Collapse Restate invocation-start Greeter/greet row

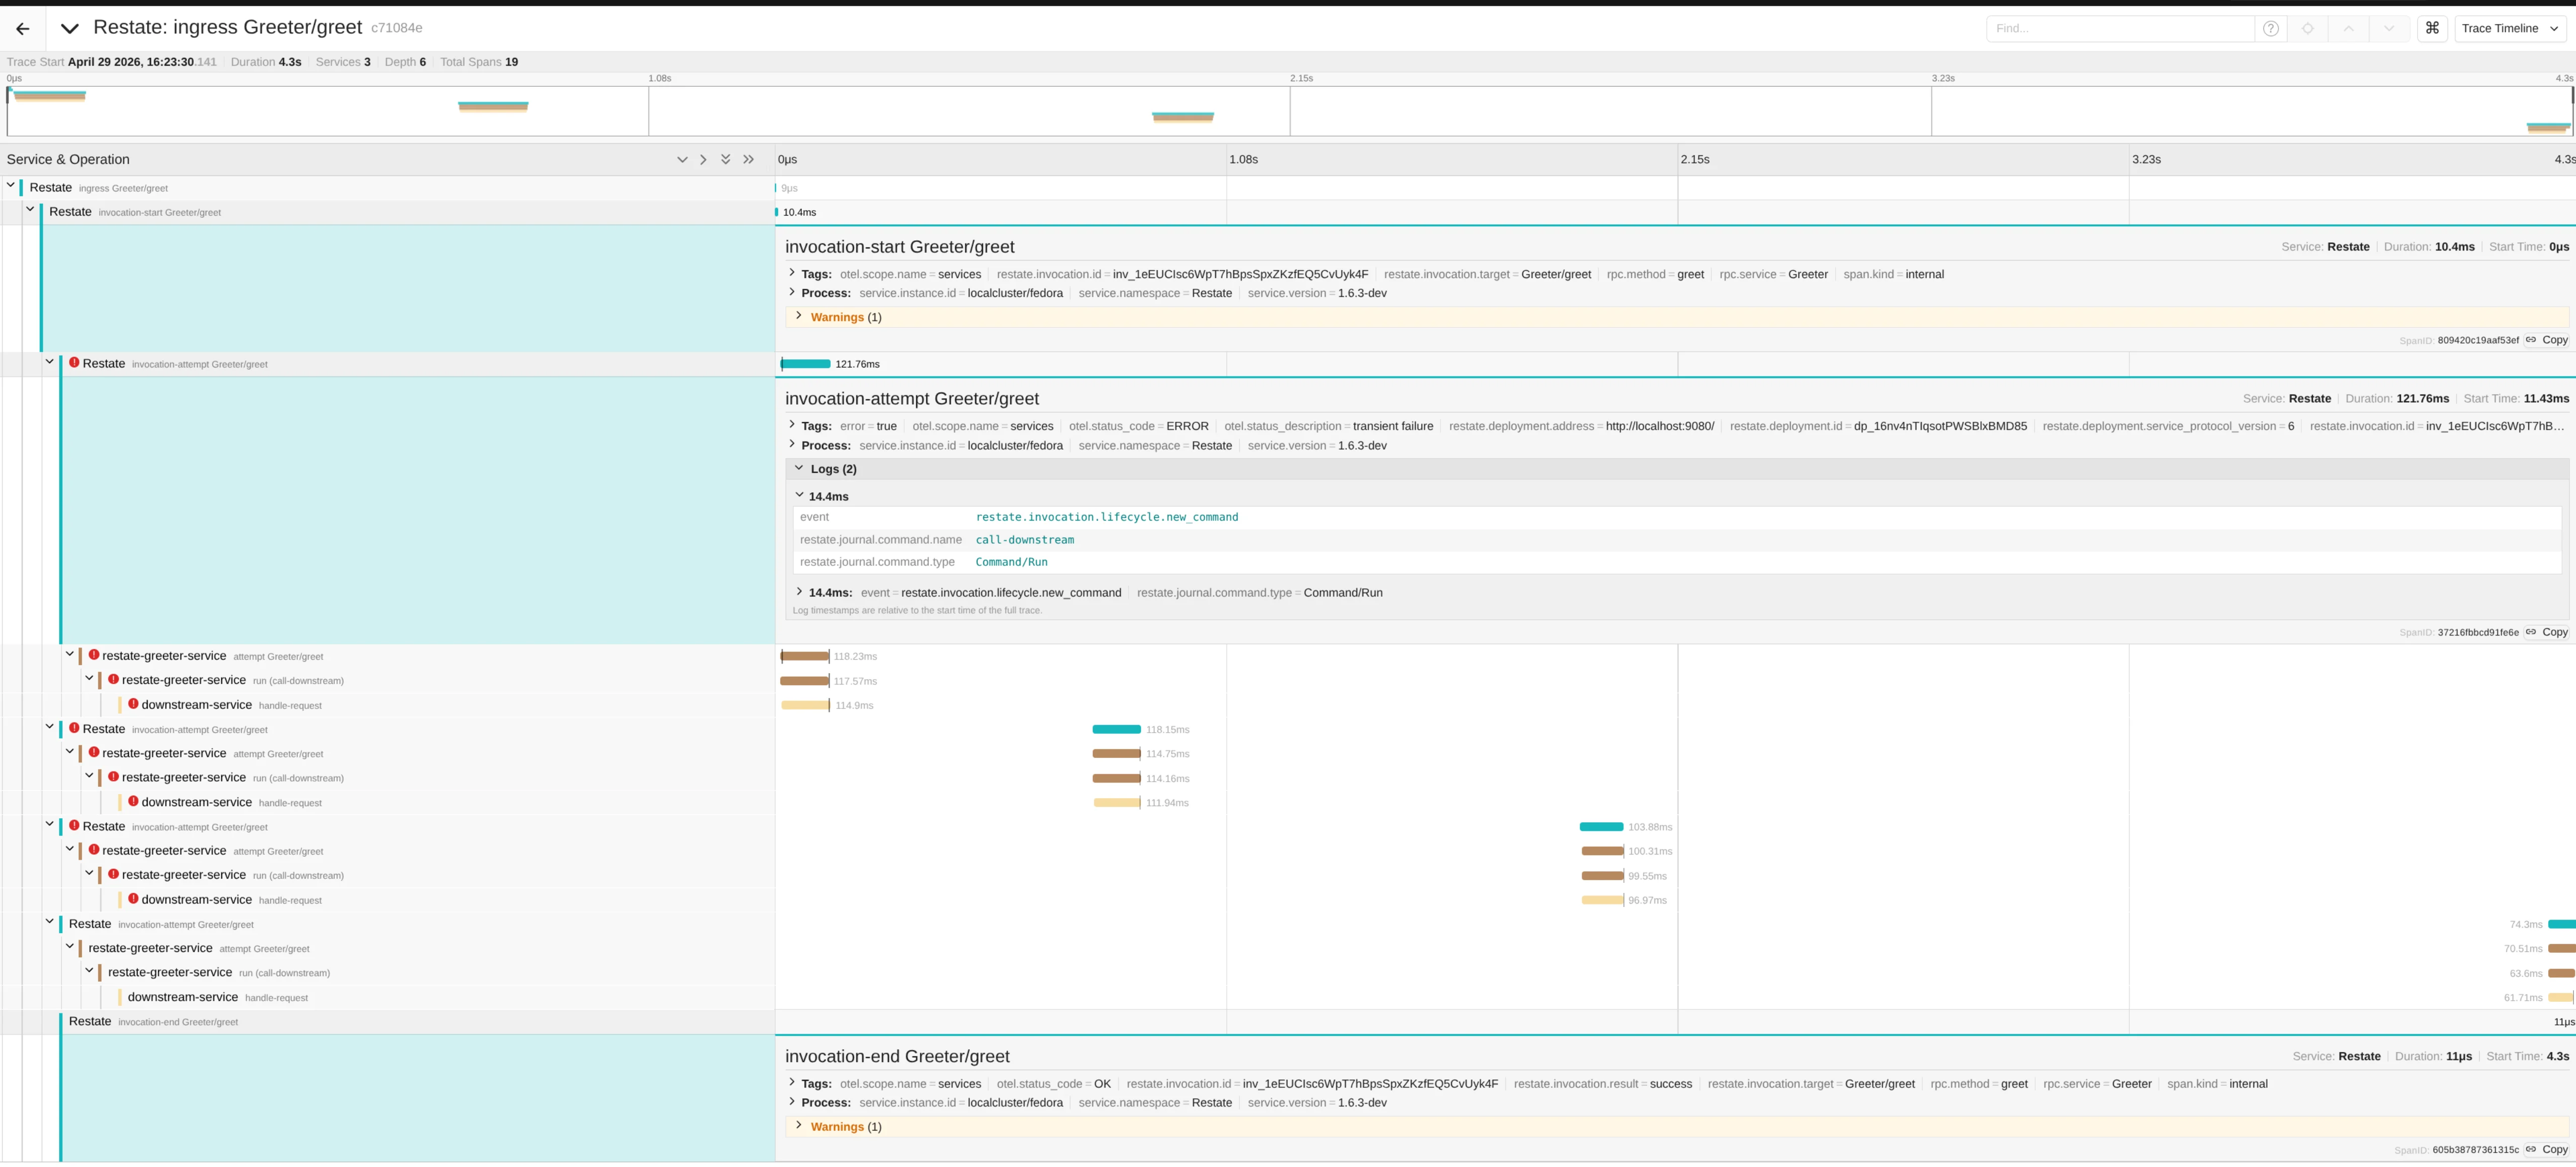(x=30, y=210)
